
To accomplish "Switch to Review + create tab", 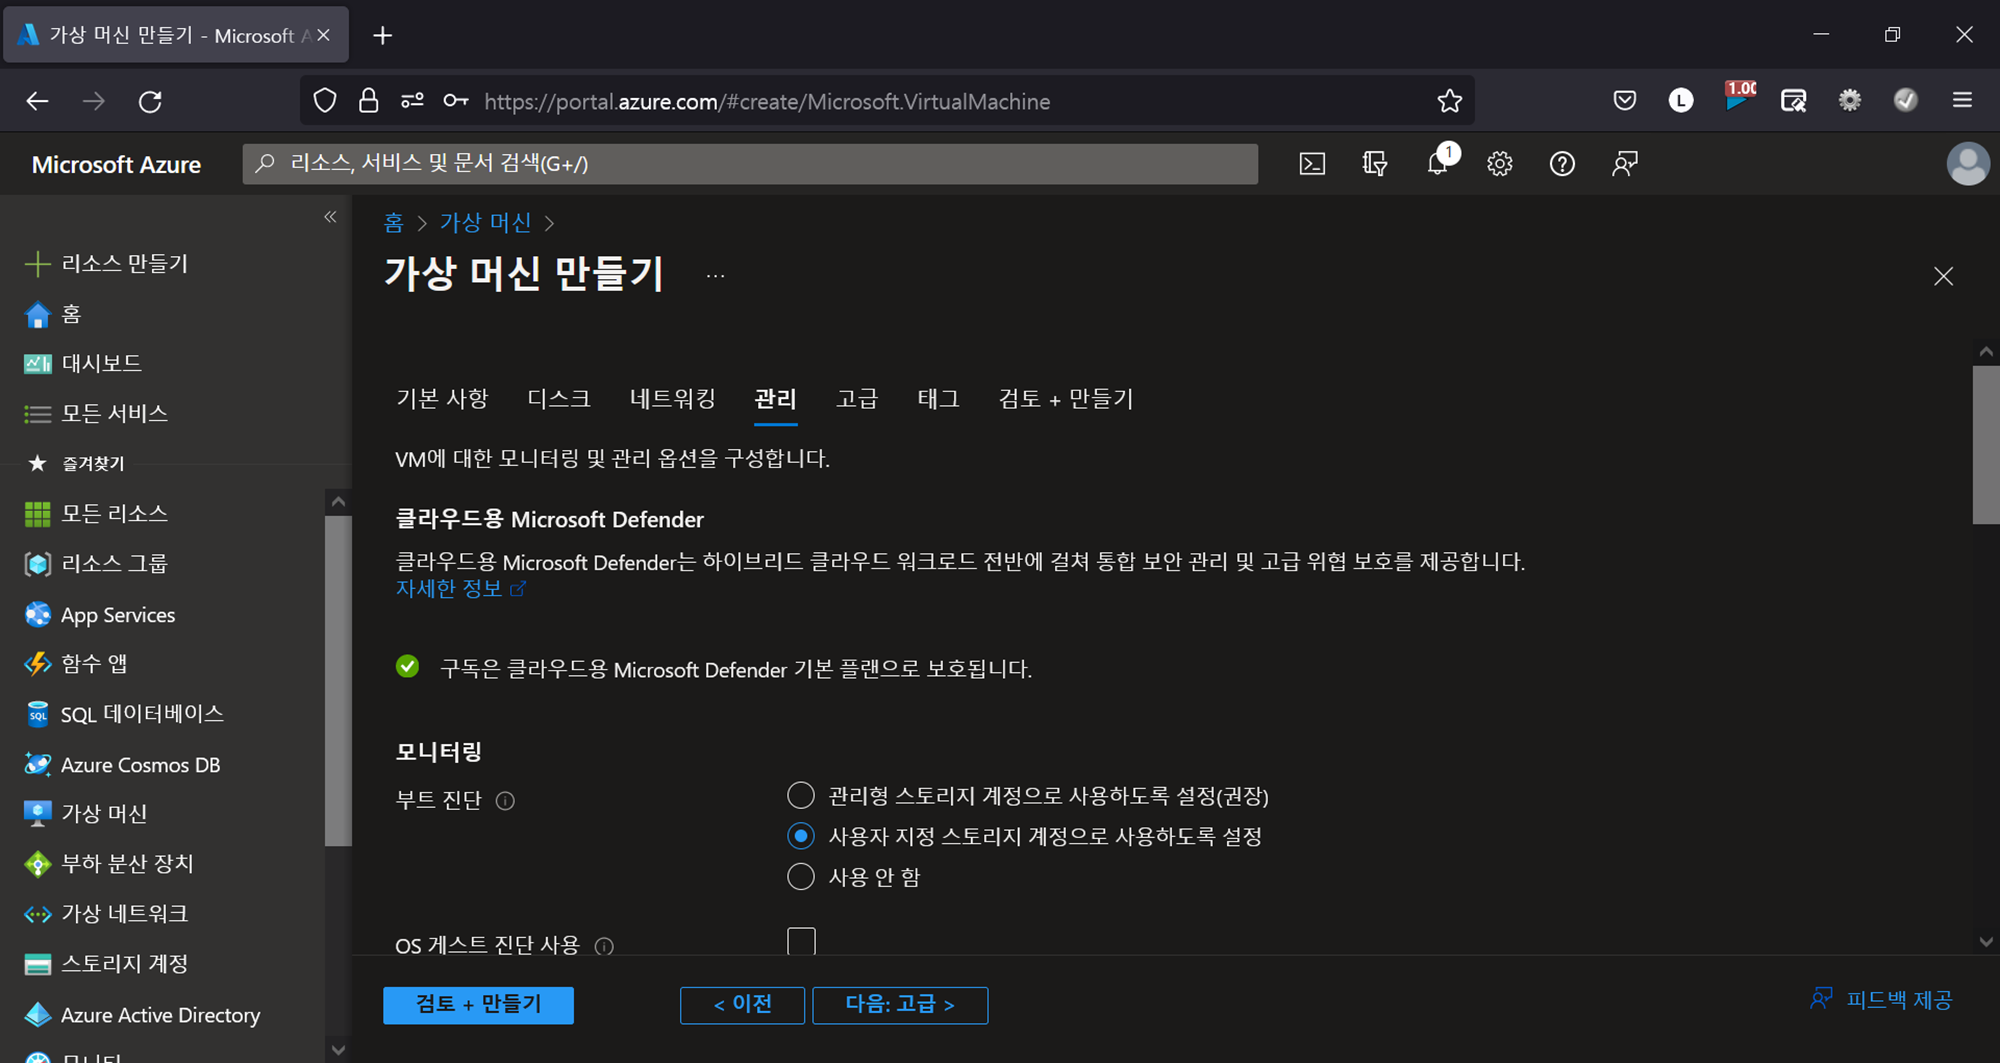I will coord(1066,399).
